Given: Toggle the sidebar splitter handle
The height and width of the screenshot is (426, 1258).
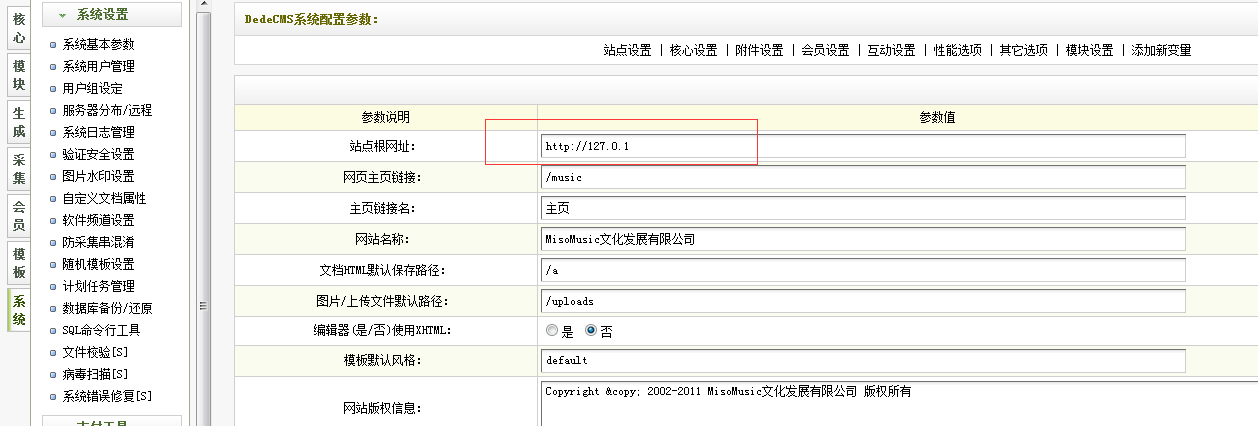Looking at the screenshot, I should 203,306.
